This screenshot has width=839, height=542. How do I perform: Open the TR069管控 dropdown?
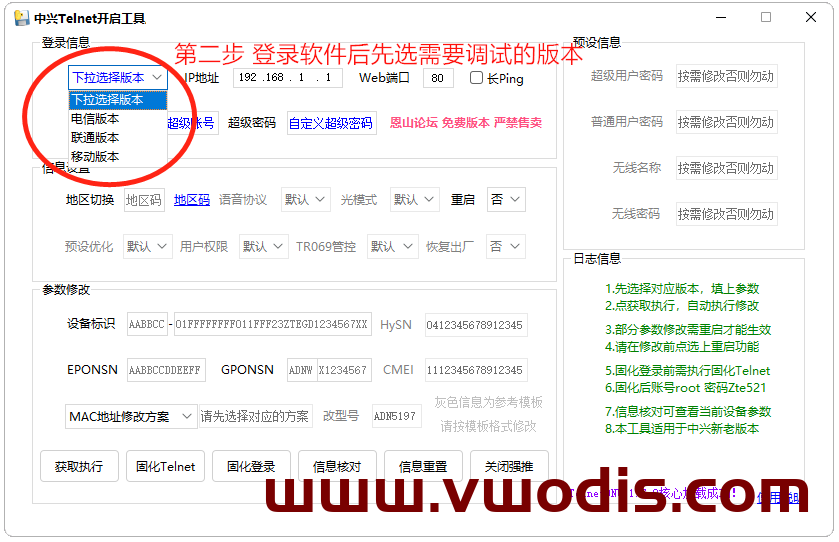(x=392, y=247)
